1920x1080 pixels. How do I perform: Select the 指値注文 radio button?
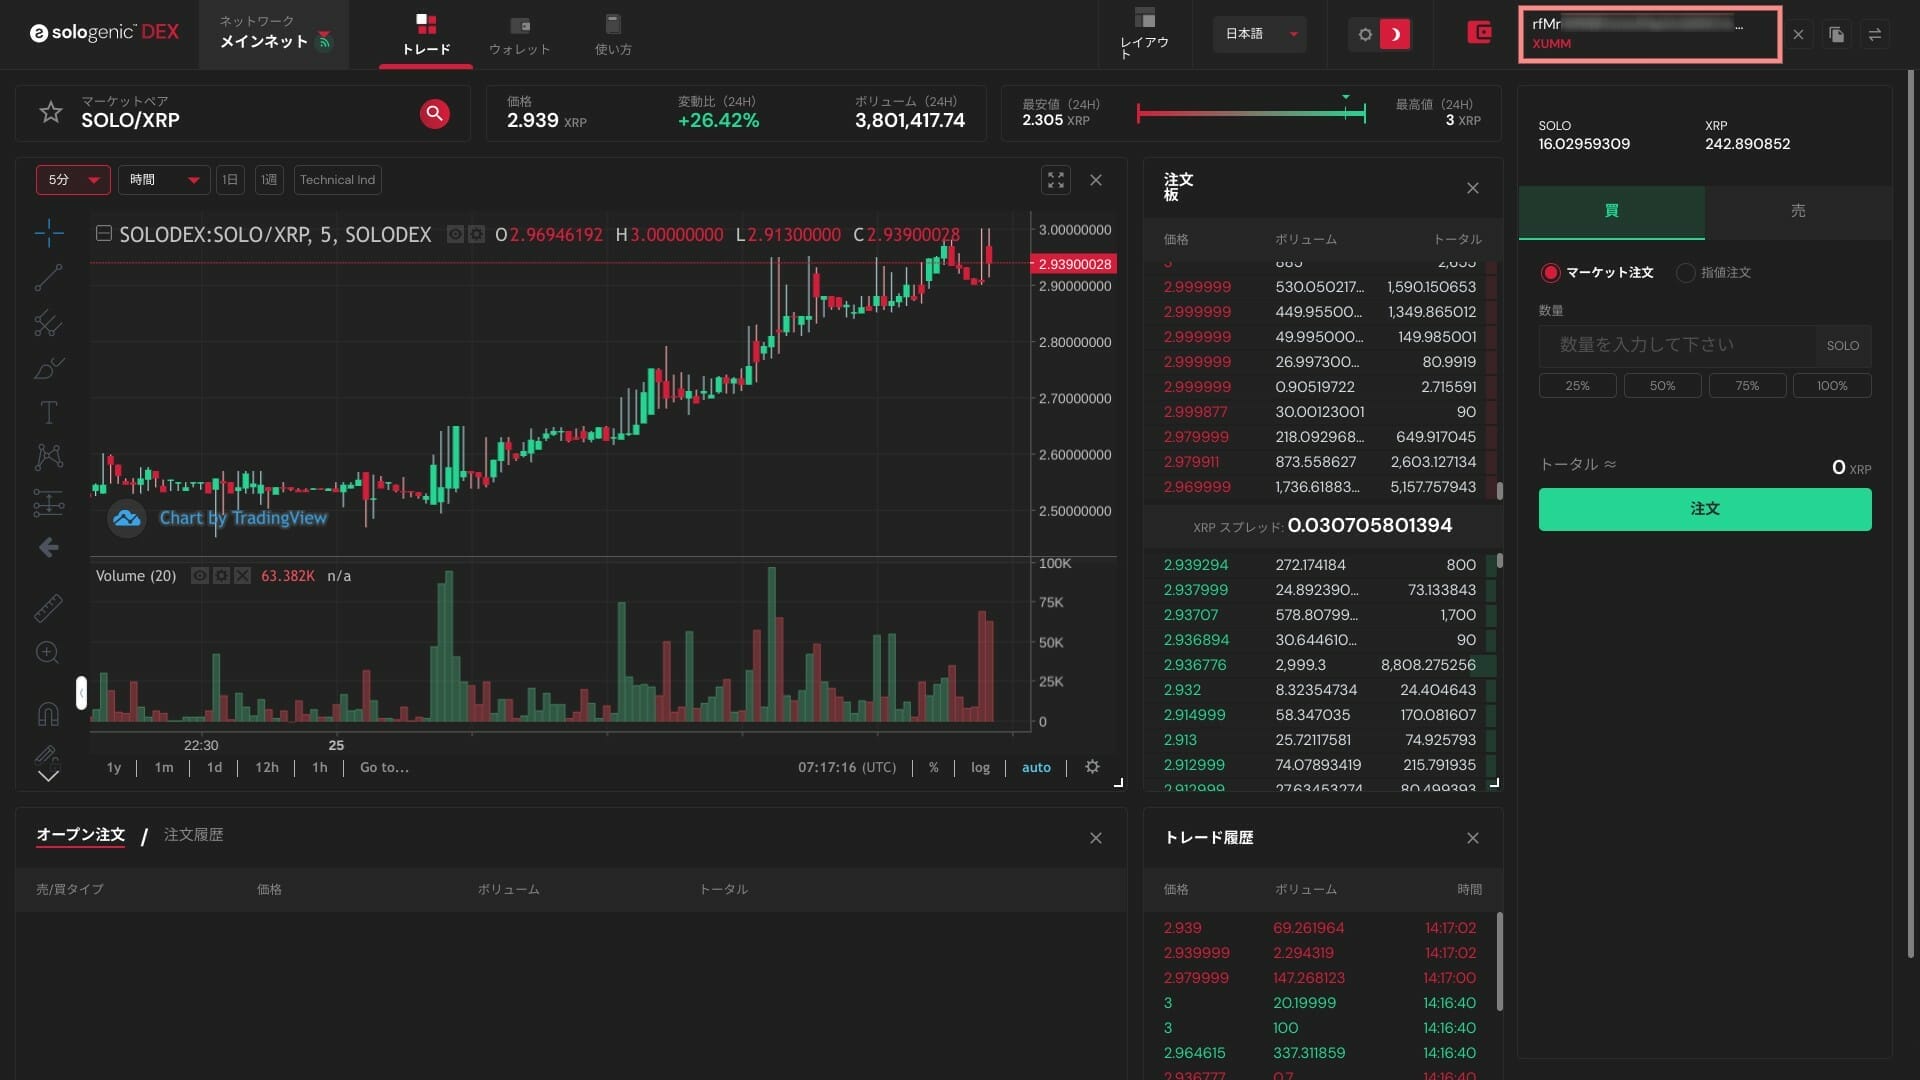[1686, 272]
